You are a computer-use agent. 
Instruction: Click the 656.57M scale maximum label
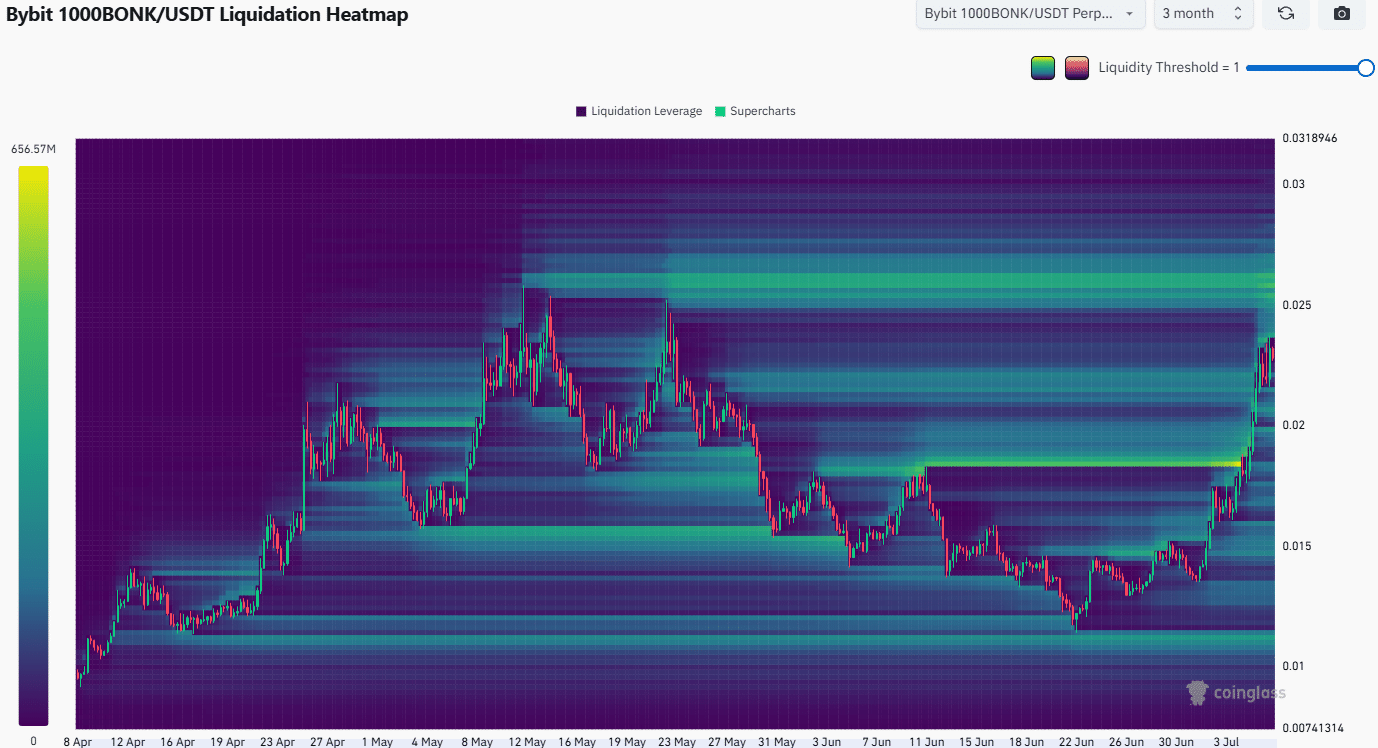tap(34, 149)
